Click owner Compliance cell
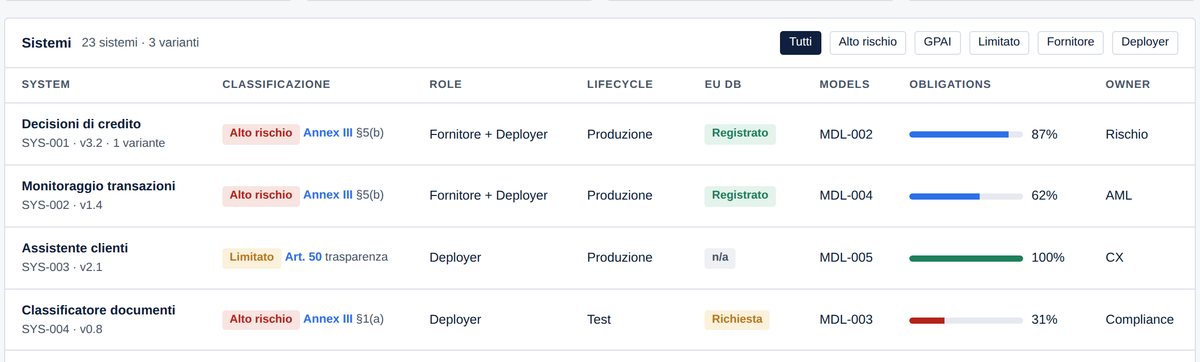 (1139, 320)
